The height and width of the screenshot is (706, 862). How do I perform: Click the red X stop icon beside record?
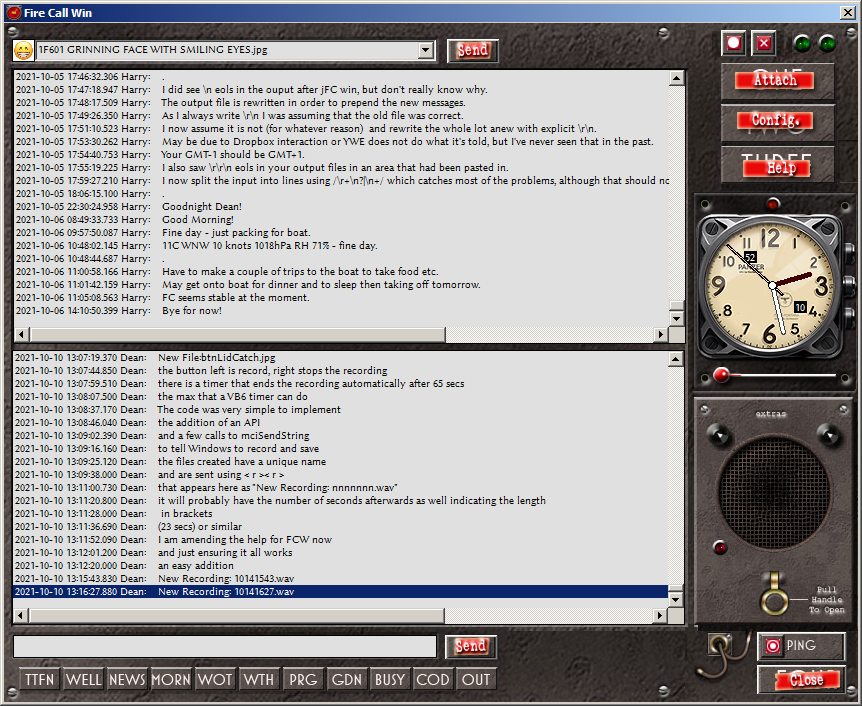pos(763,43)
